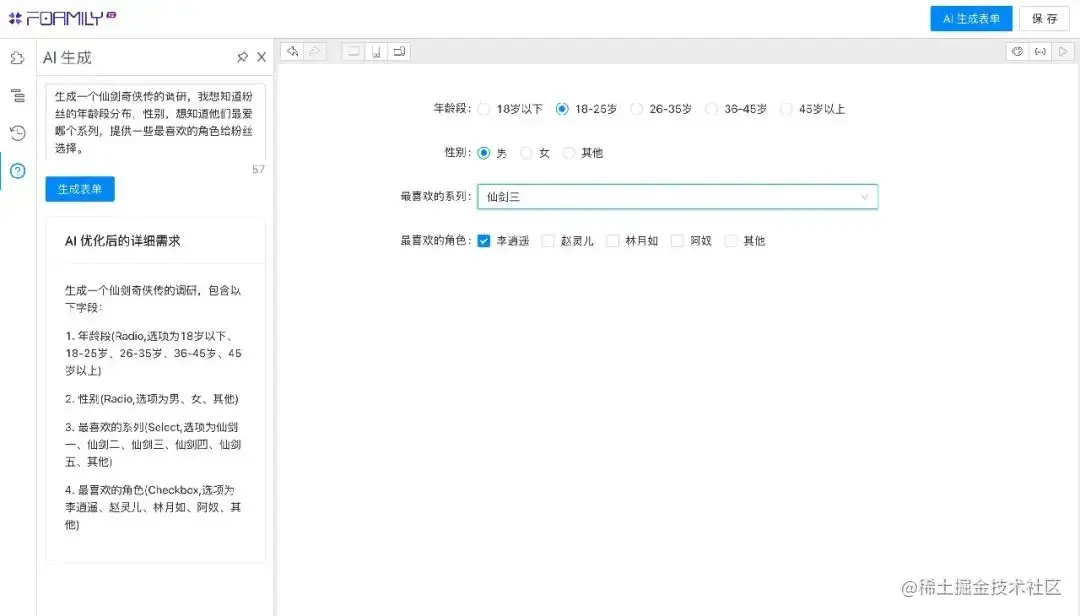Click the 保存 button
The image size is (1080, 616).
click(1044, 19)
